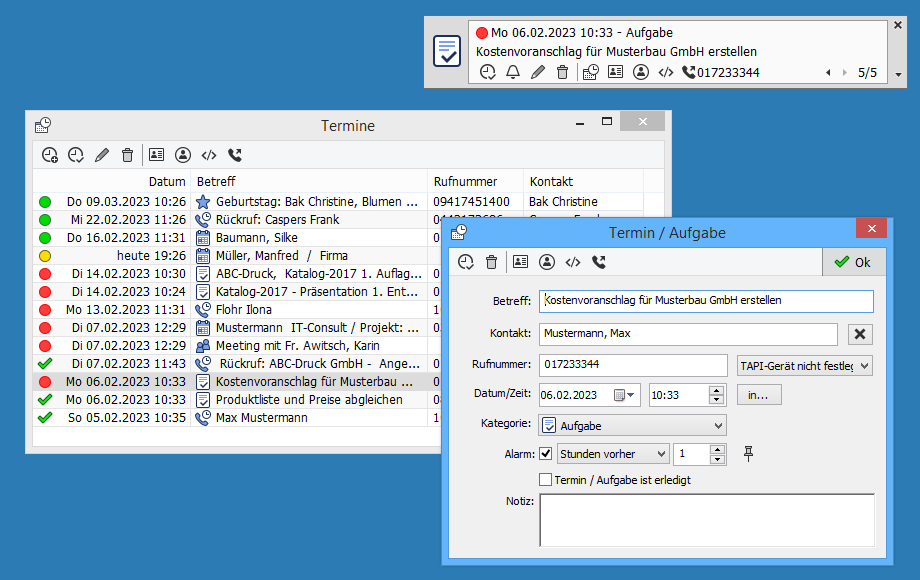Expand the 'Stunden vorher' alarm unit dropdown

(613, 454)
